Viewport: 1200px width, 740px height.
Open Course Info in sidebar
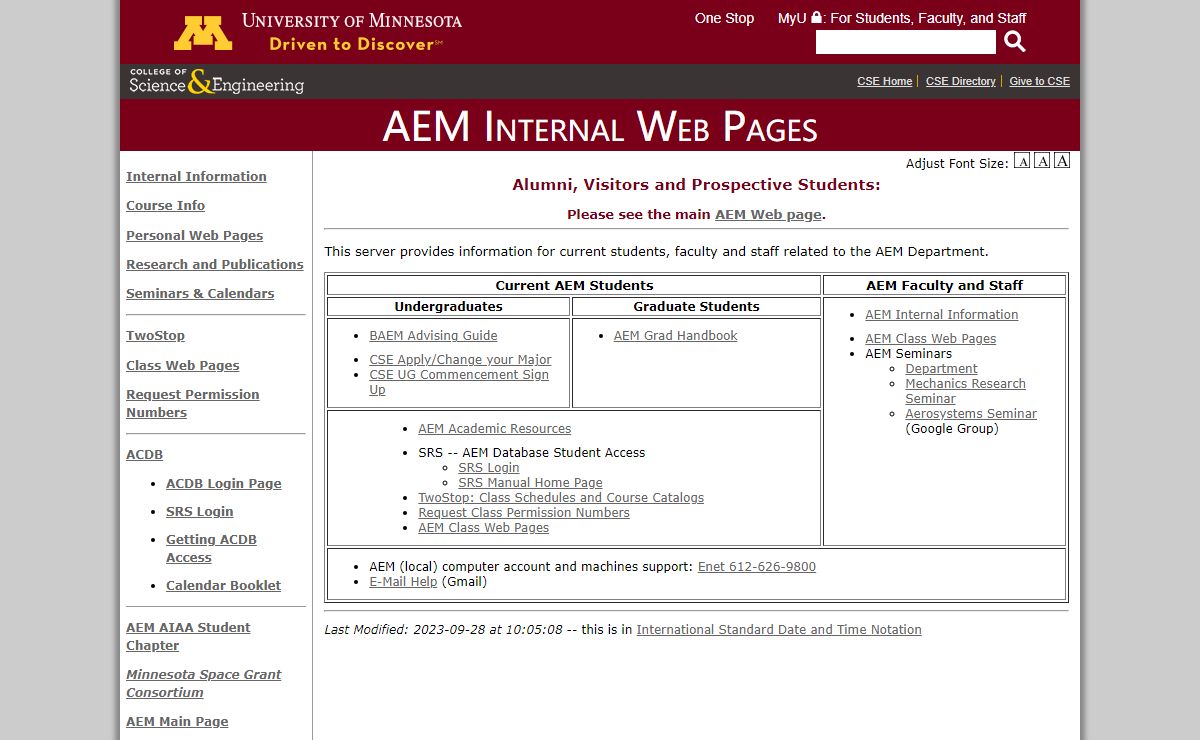coord(165,205)
